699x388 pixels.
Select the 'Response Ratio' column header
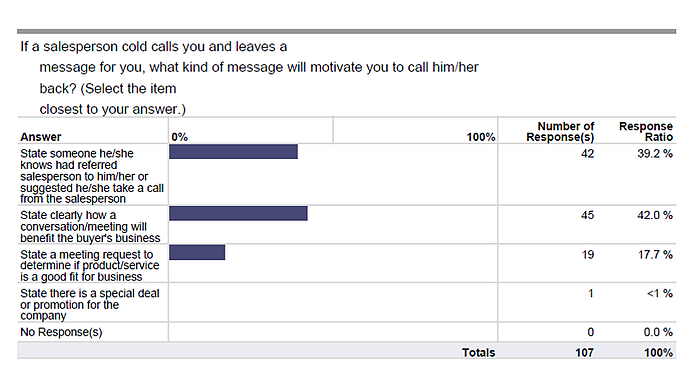646,132
